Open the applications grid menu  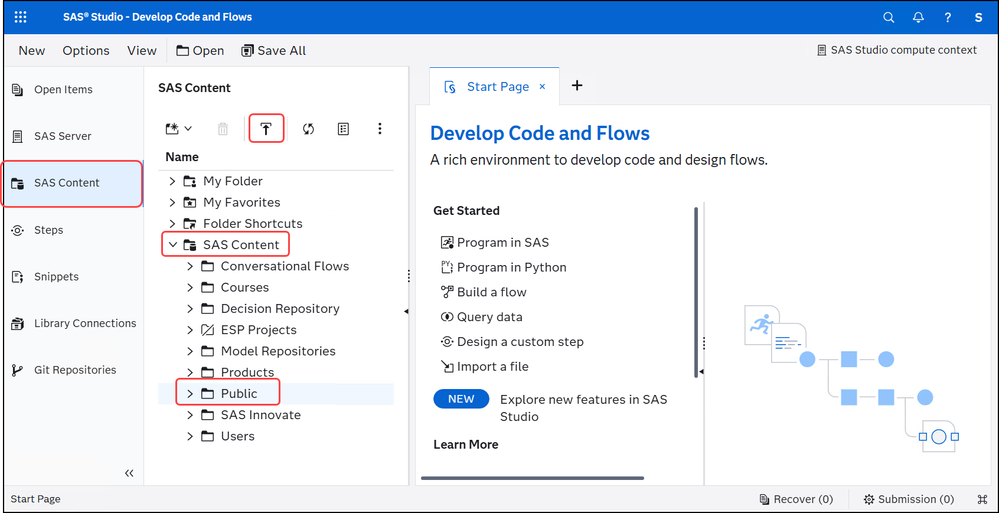(x=20, y=17)
